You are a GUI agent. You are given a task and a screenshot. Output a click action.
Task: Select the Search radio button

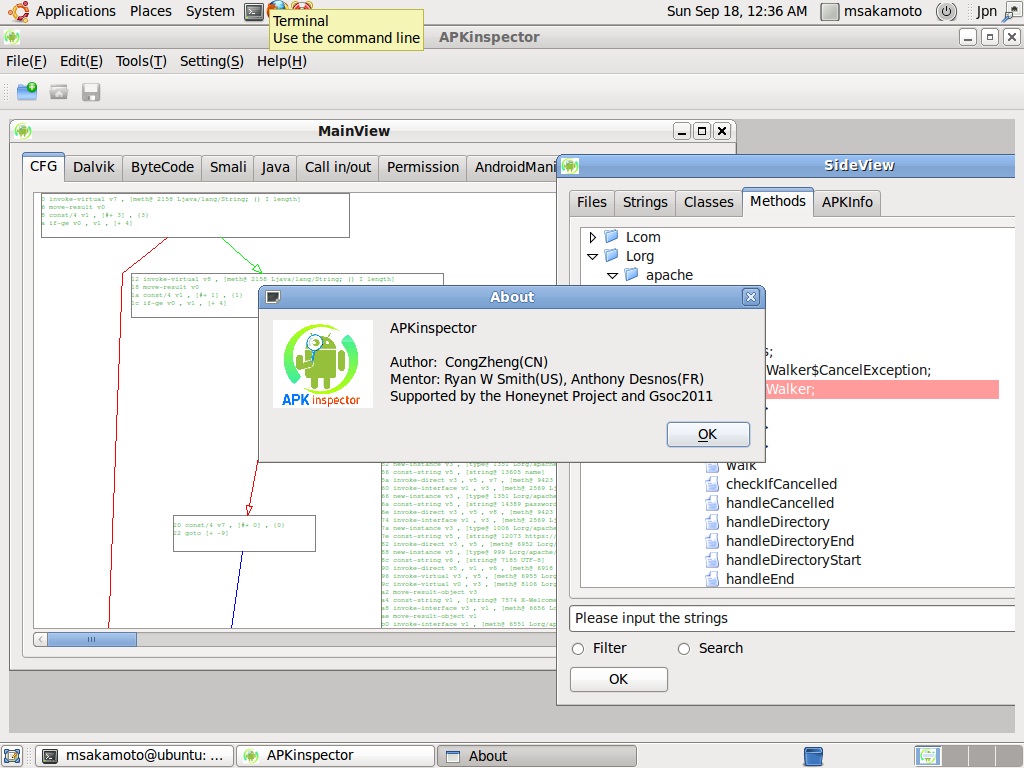684,648
